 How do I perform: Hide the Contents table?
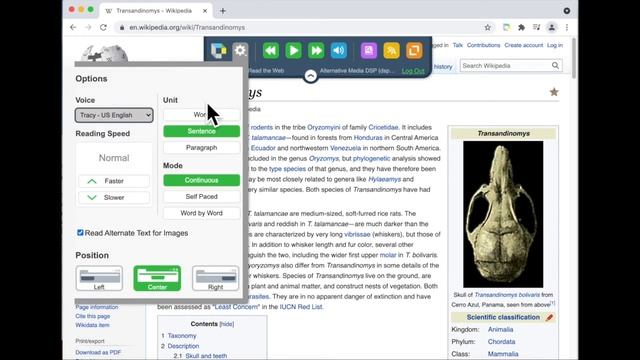coord(227,324)
